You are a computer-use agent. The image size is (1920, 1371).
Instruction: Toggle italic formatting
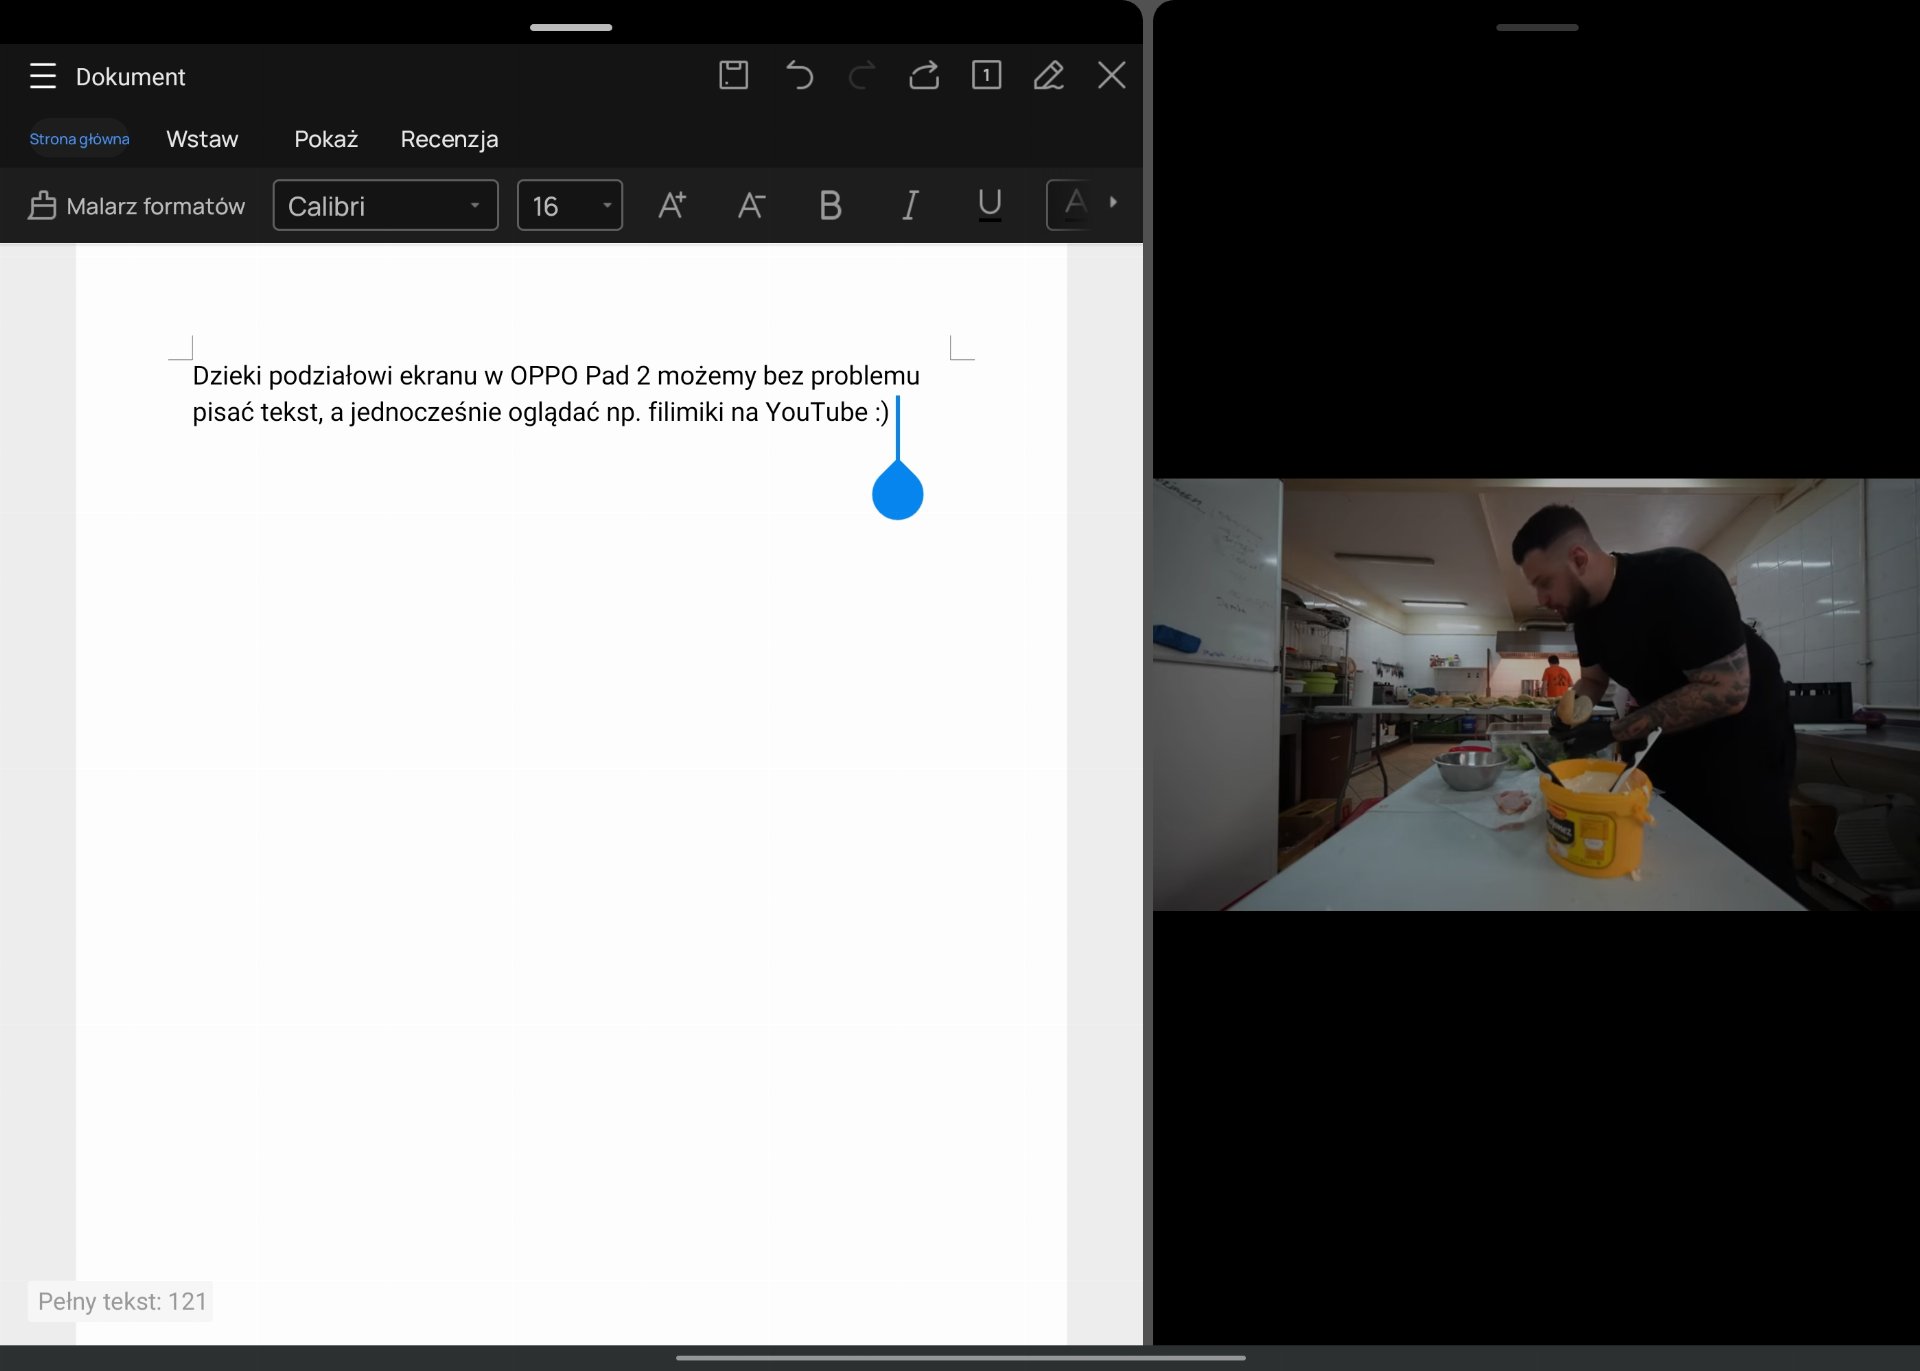[x=909, y=206]
